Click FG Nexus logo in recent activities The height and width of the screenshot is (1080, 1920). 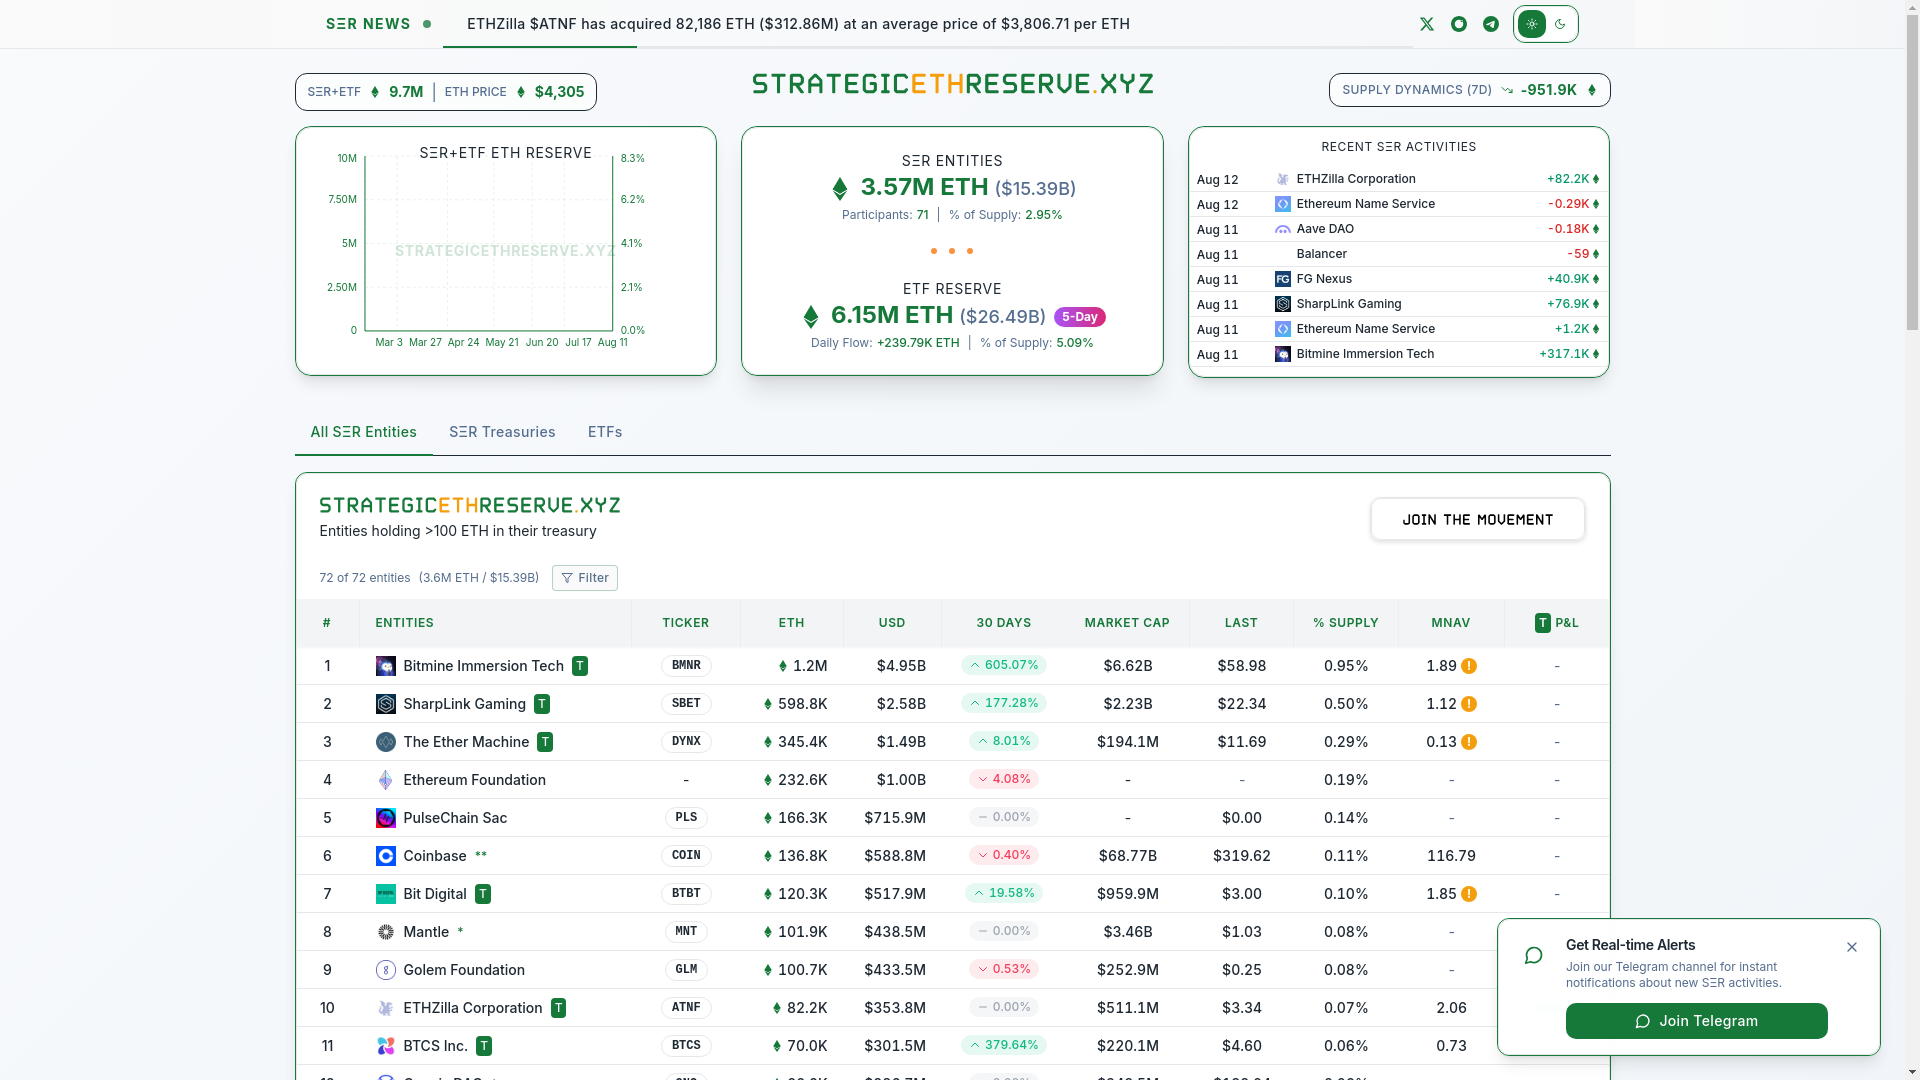pyautogui.click(x=1283, y=279)
